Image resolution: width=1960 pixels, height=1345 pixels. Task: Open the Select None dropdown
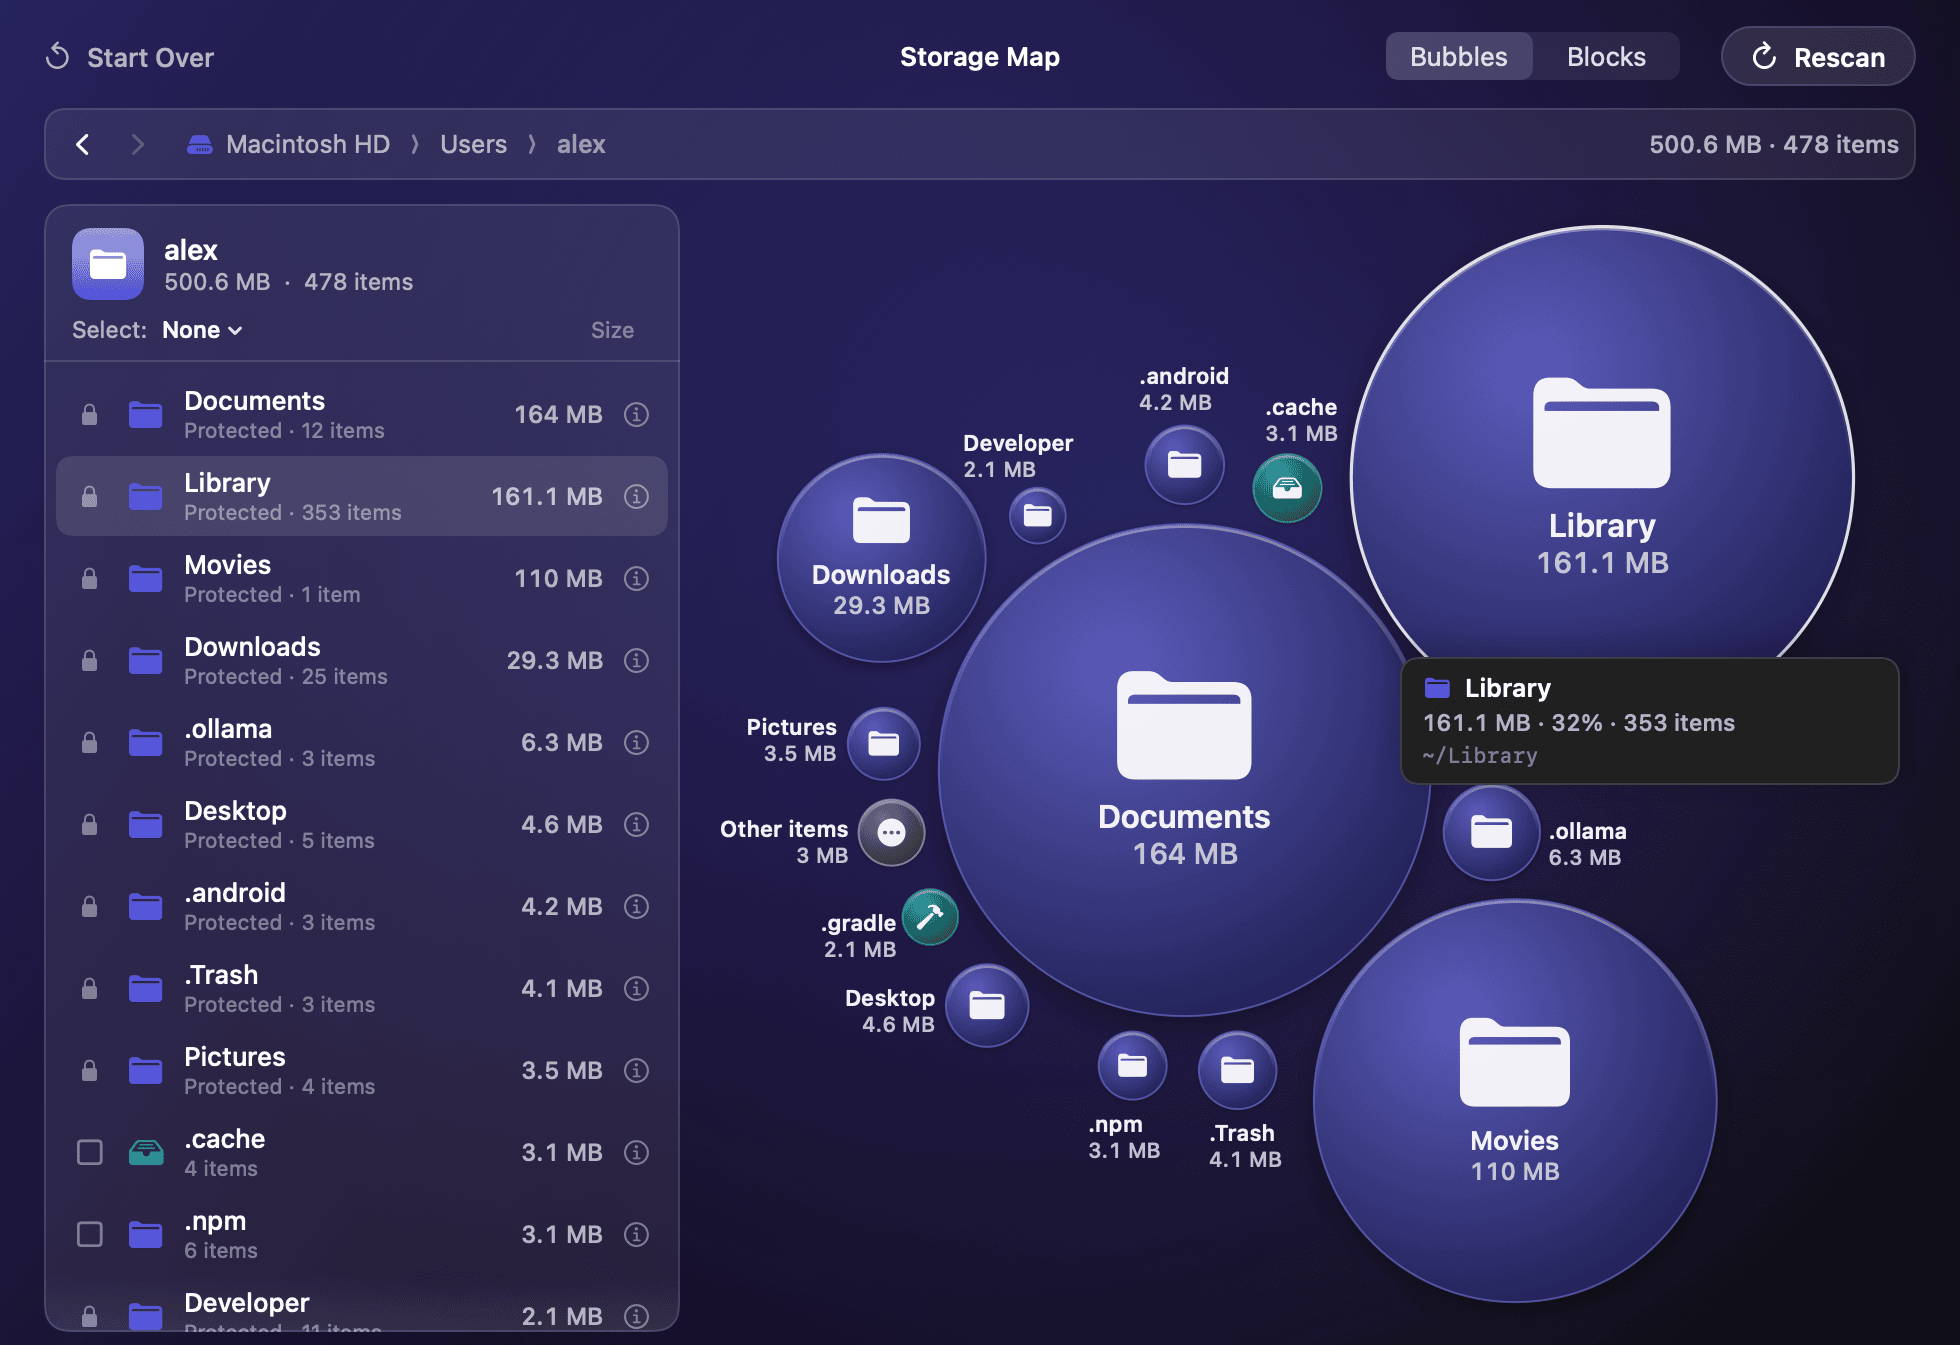click(202, 330)
